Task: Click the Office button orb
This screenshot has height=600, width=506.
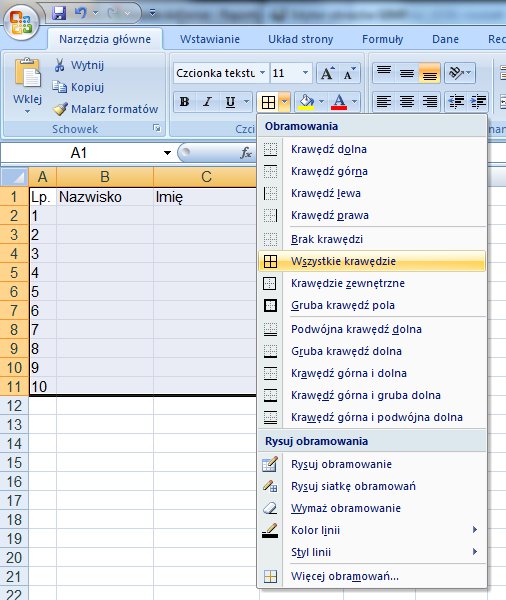Action: [20, 22]
